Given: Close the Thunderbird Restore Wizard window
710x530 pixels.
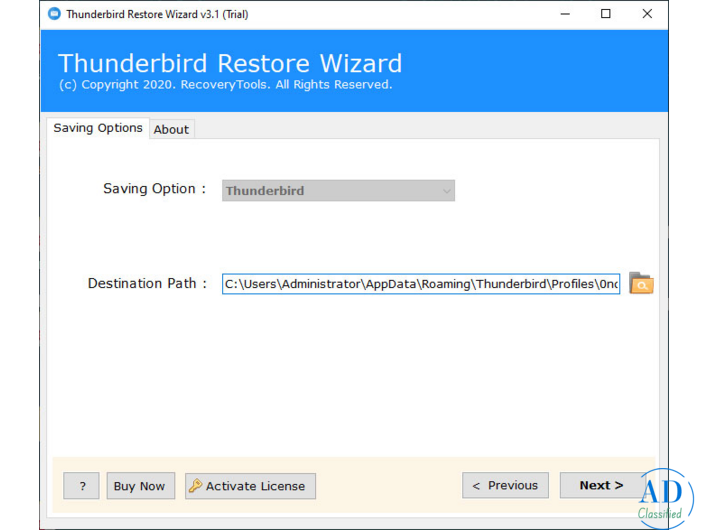Looking at the screenshot, I should tap(647, 14).
